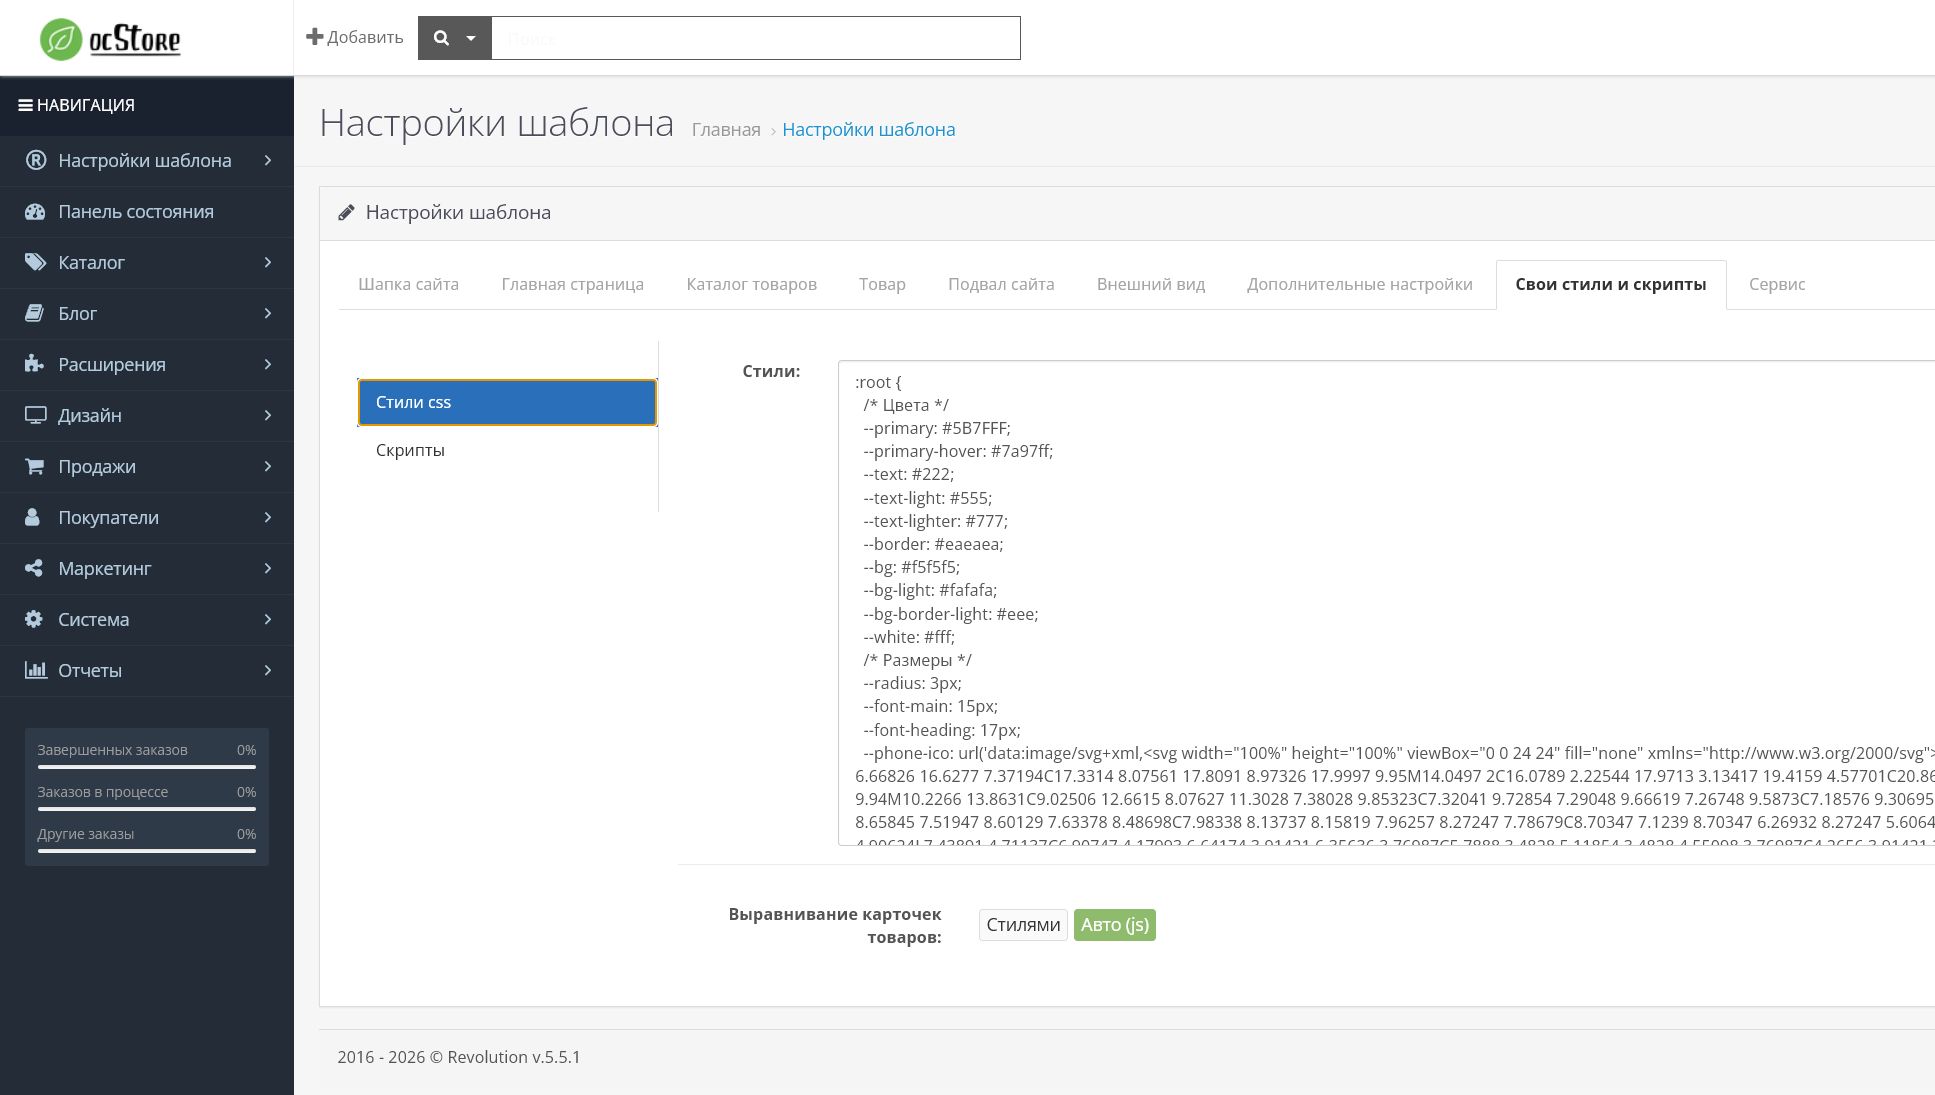1935x1095 pixels.
Task: Open Дополнительные настройки tab
Action: [1359, 284]
